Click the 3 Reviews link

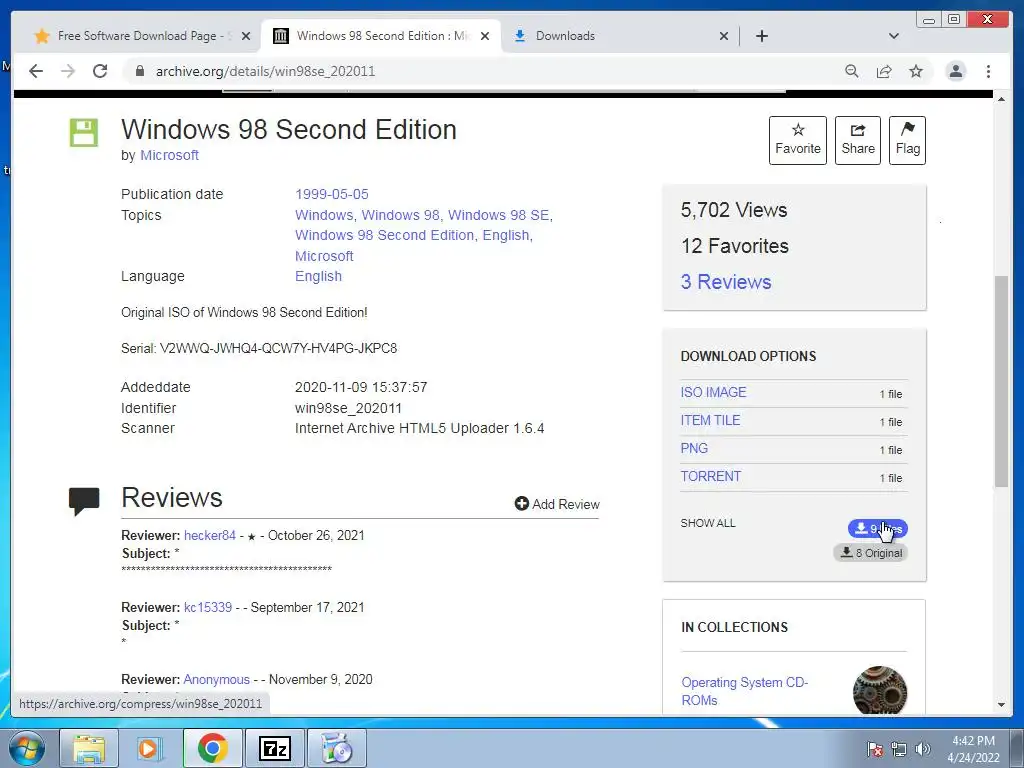726,282
